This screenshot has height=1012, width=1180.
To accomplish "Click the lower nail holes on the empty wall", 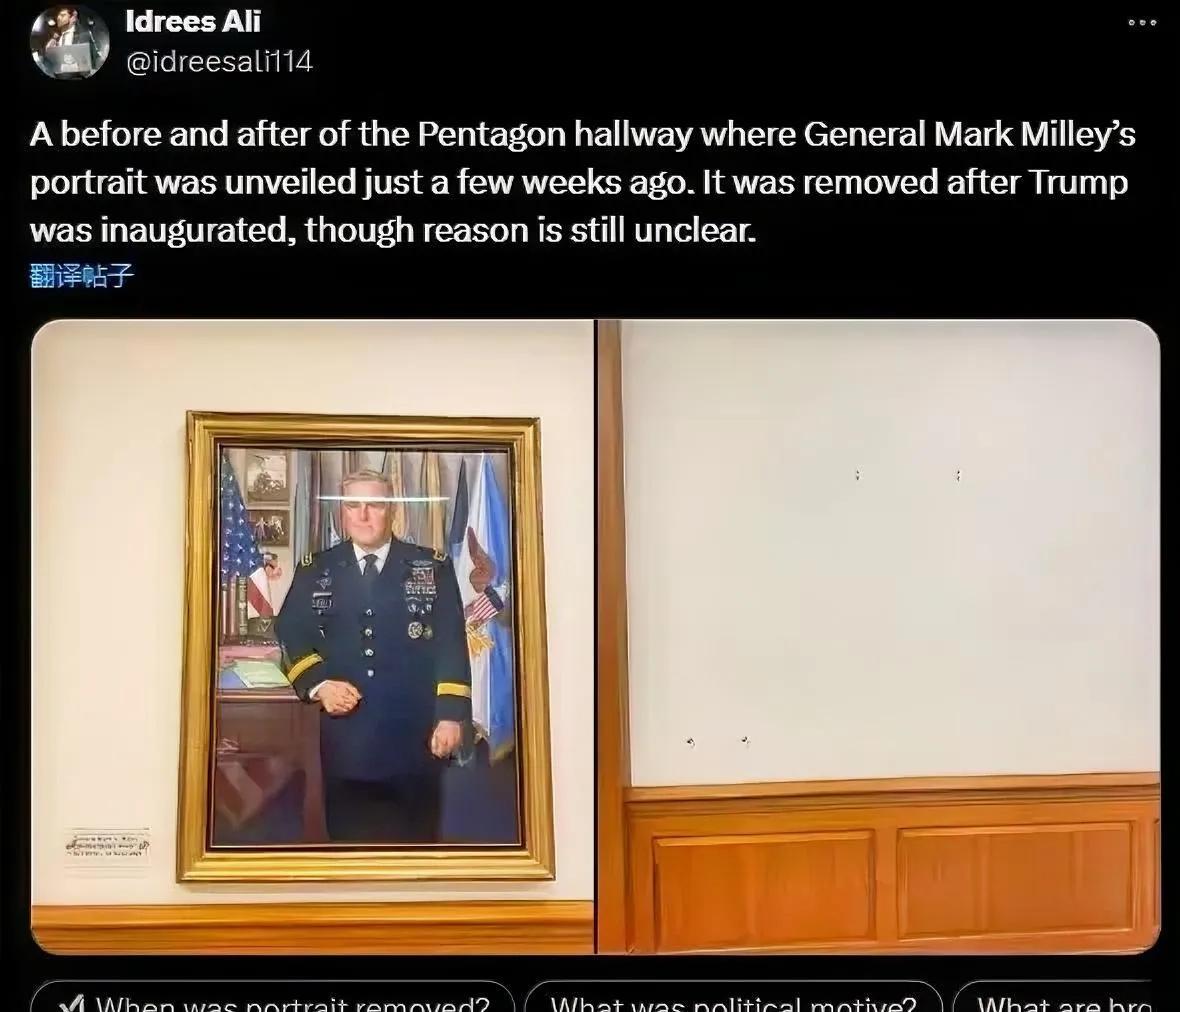I will click(718, 743).
